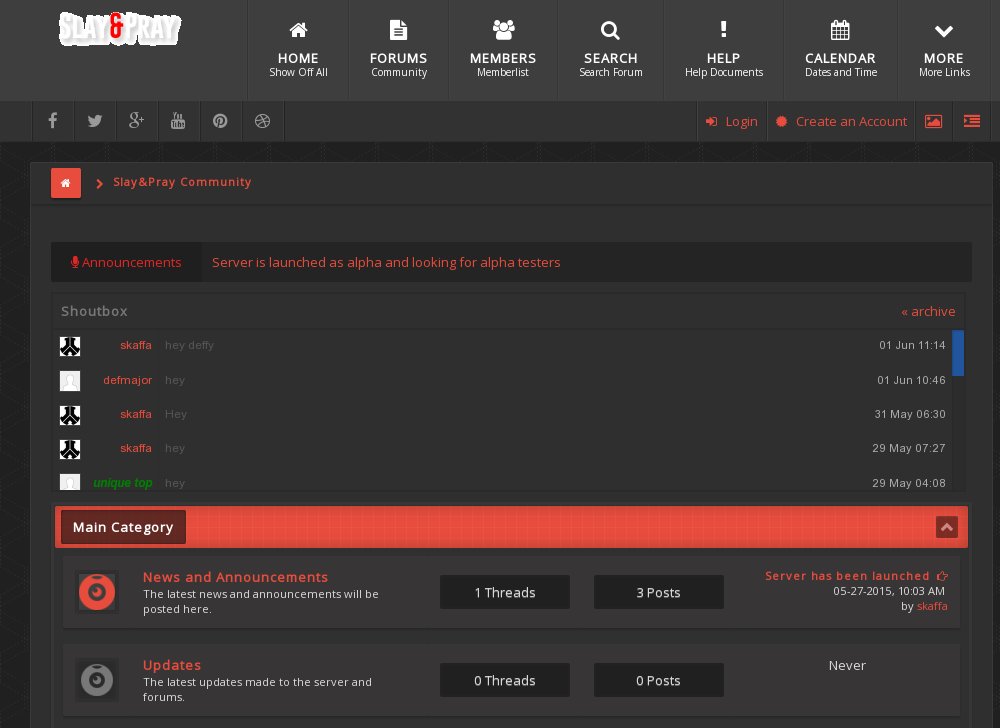Open the More links dropdown
Screen dimensions: 1000x728
point(943,50)
